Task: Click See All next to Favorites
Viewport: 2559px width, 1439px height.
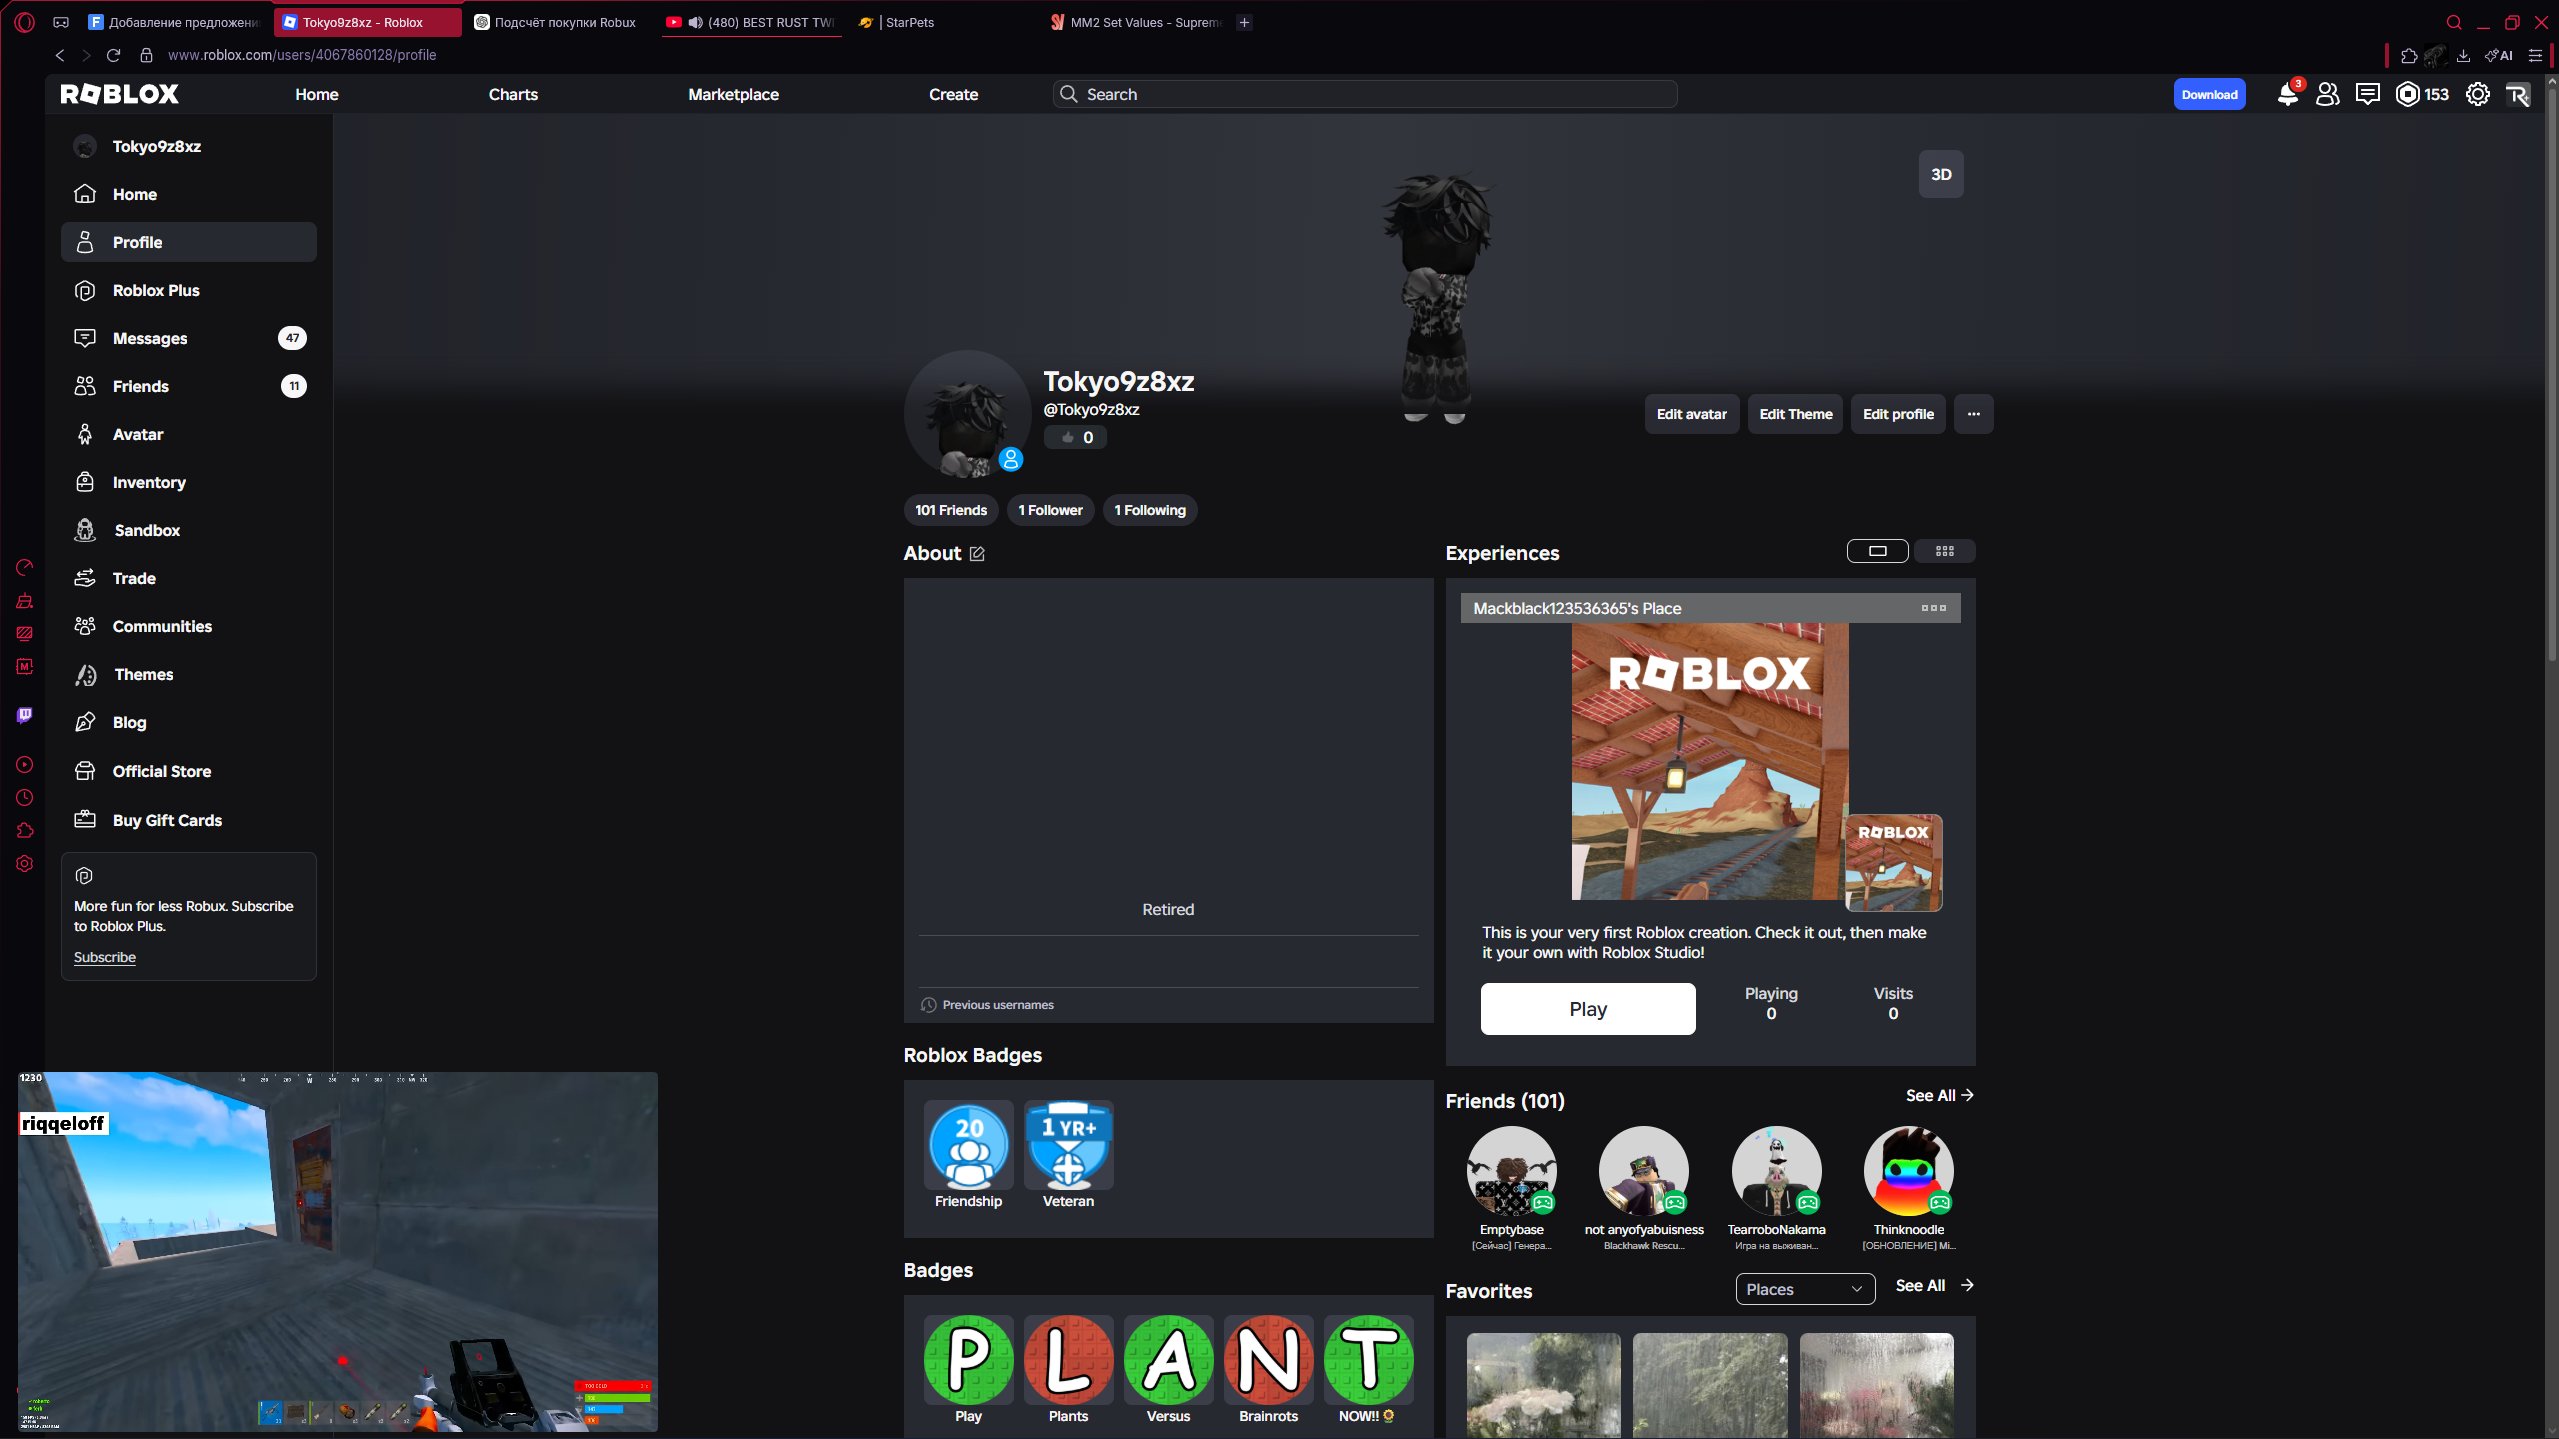Action: [x=1933, y=1286]
